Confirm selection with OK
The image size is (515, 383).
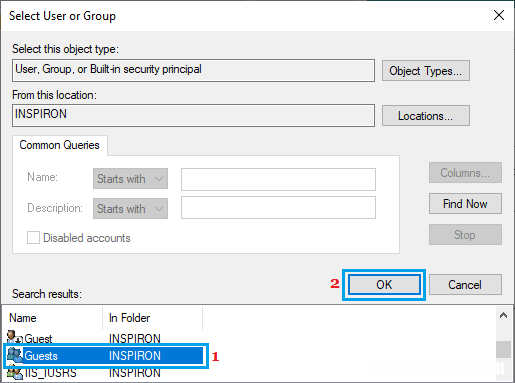point(384,284)
